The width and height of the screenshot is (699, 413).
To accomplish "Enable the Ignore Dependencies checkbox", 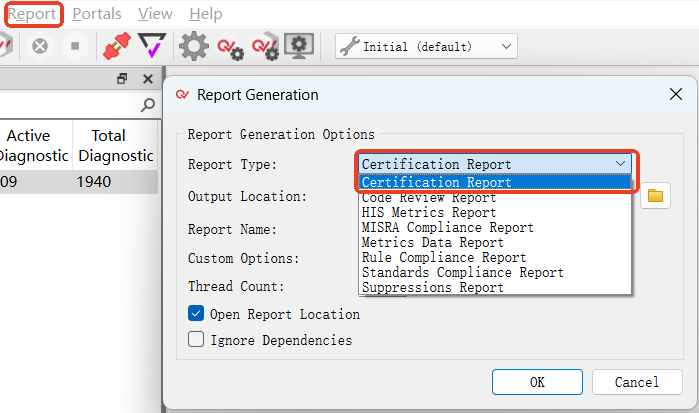I will click(x=196, y=339).
